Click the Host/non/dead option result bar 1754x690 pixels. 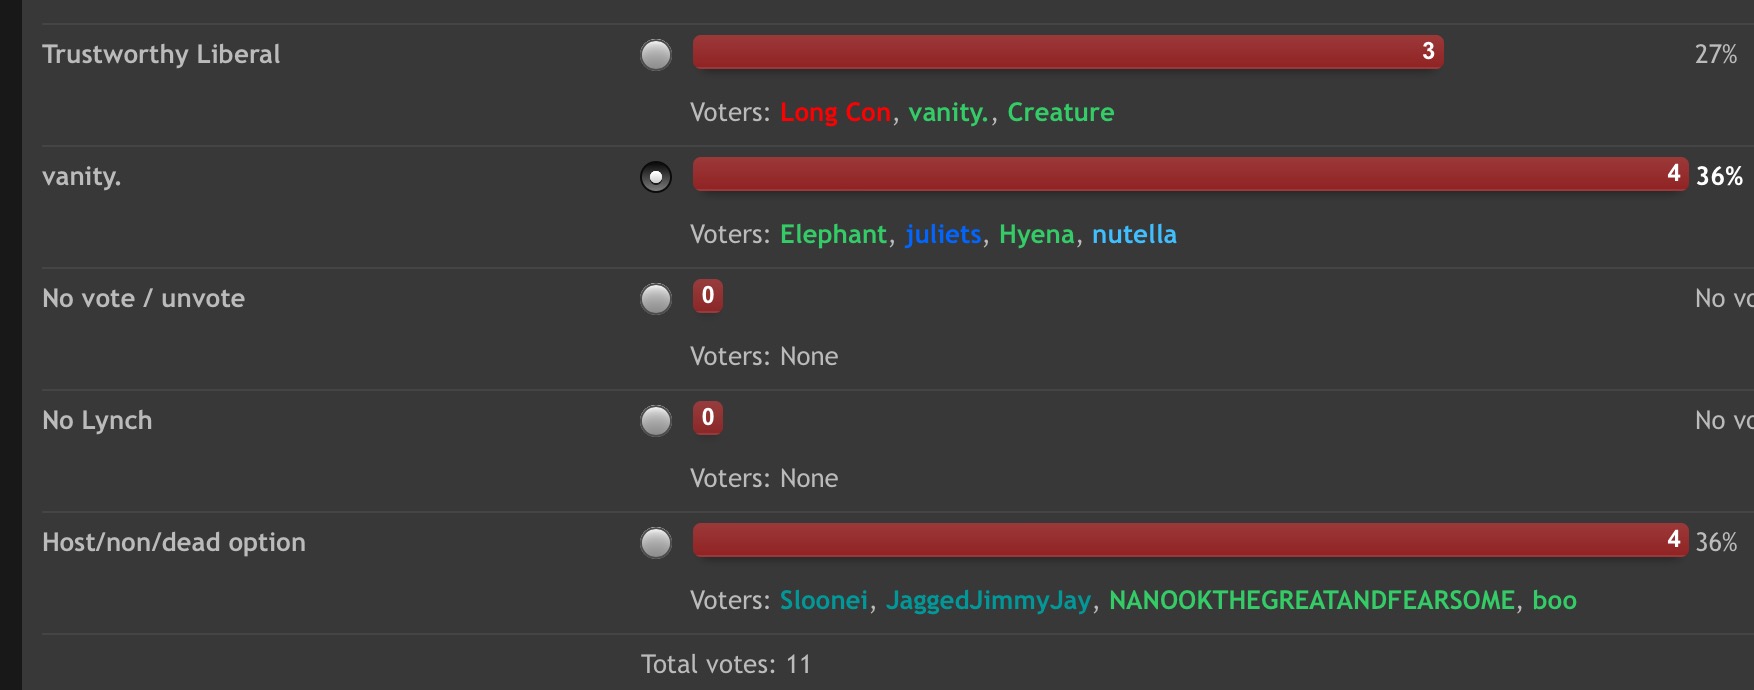[1190, 540]
